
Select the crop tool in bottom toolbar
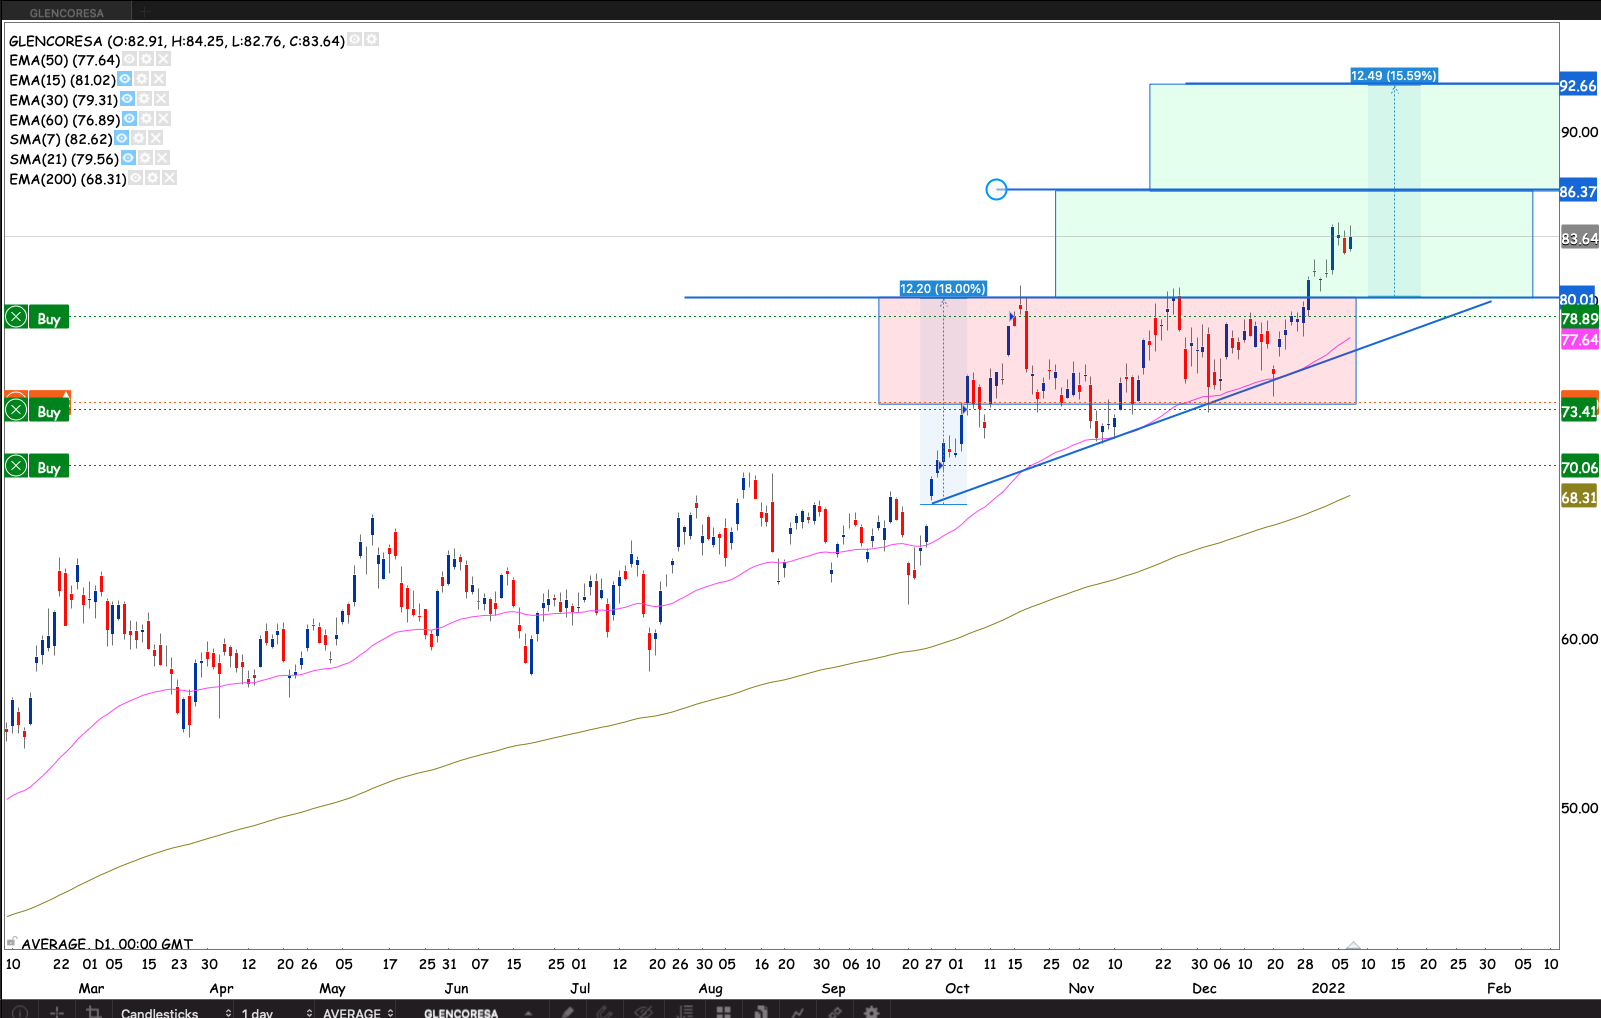point(93,1012)
